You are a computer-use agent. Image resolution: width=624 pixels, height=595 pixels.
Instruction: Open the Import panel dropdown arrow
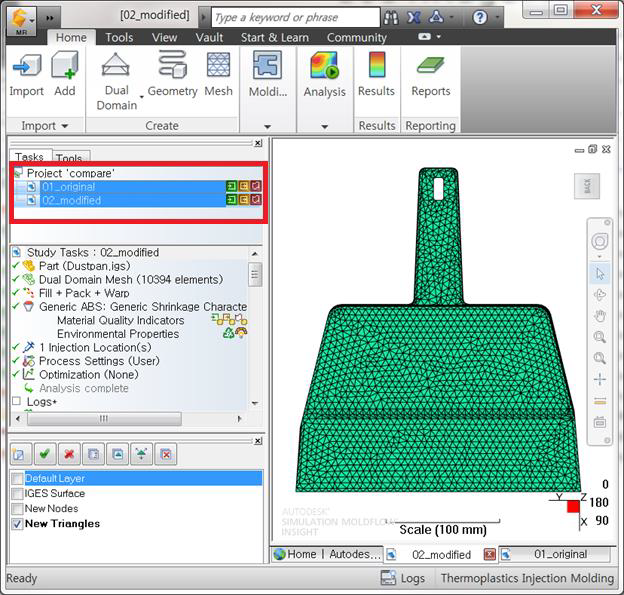pos(65,126)
